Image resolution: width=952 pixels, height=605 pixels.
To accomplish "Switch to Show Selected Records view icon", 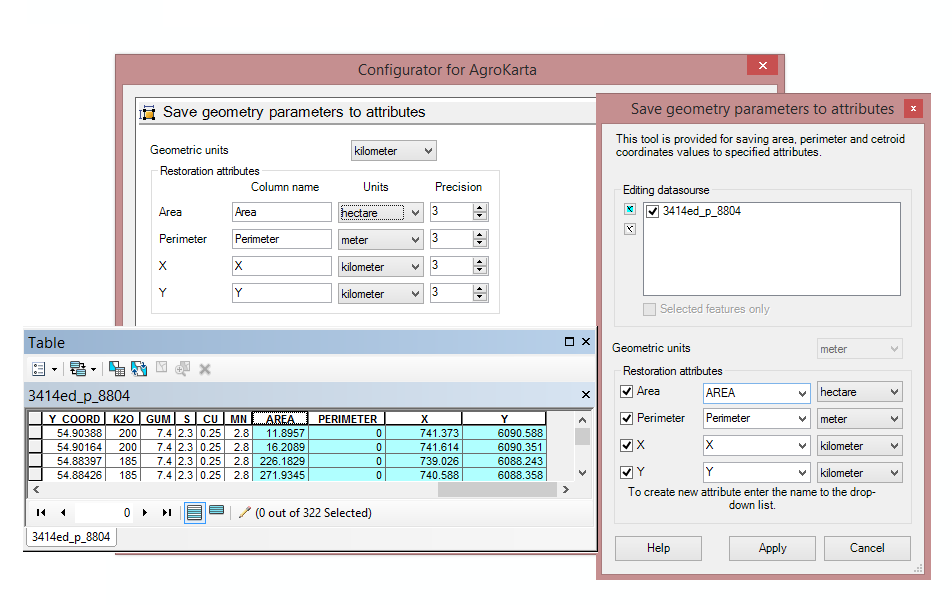I will coord(216,511).
